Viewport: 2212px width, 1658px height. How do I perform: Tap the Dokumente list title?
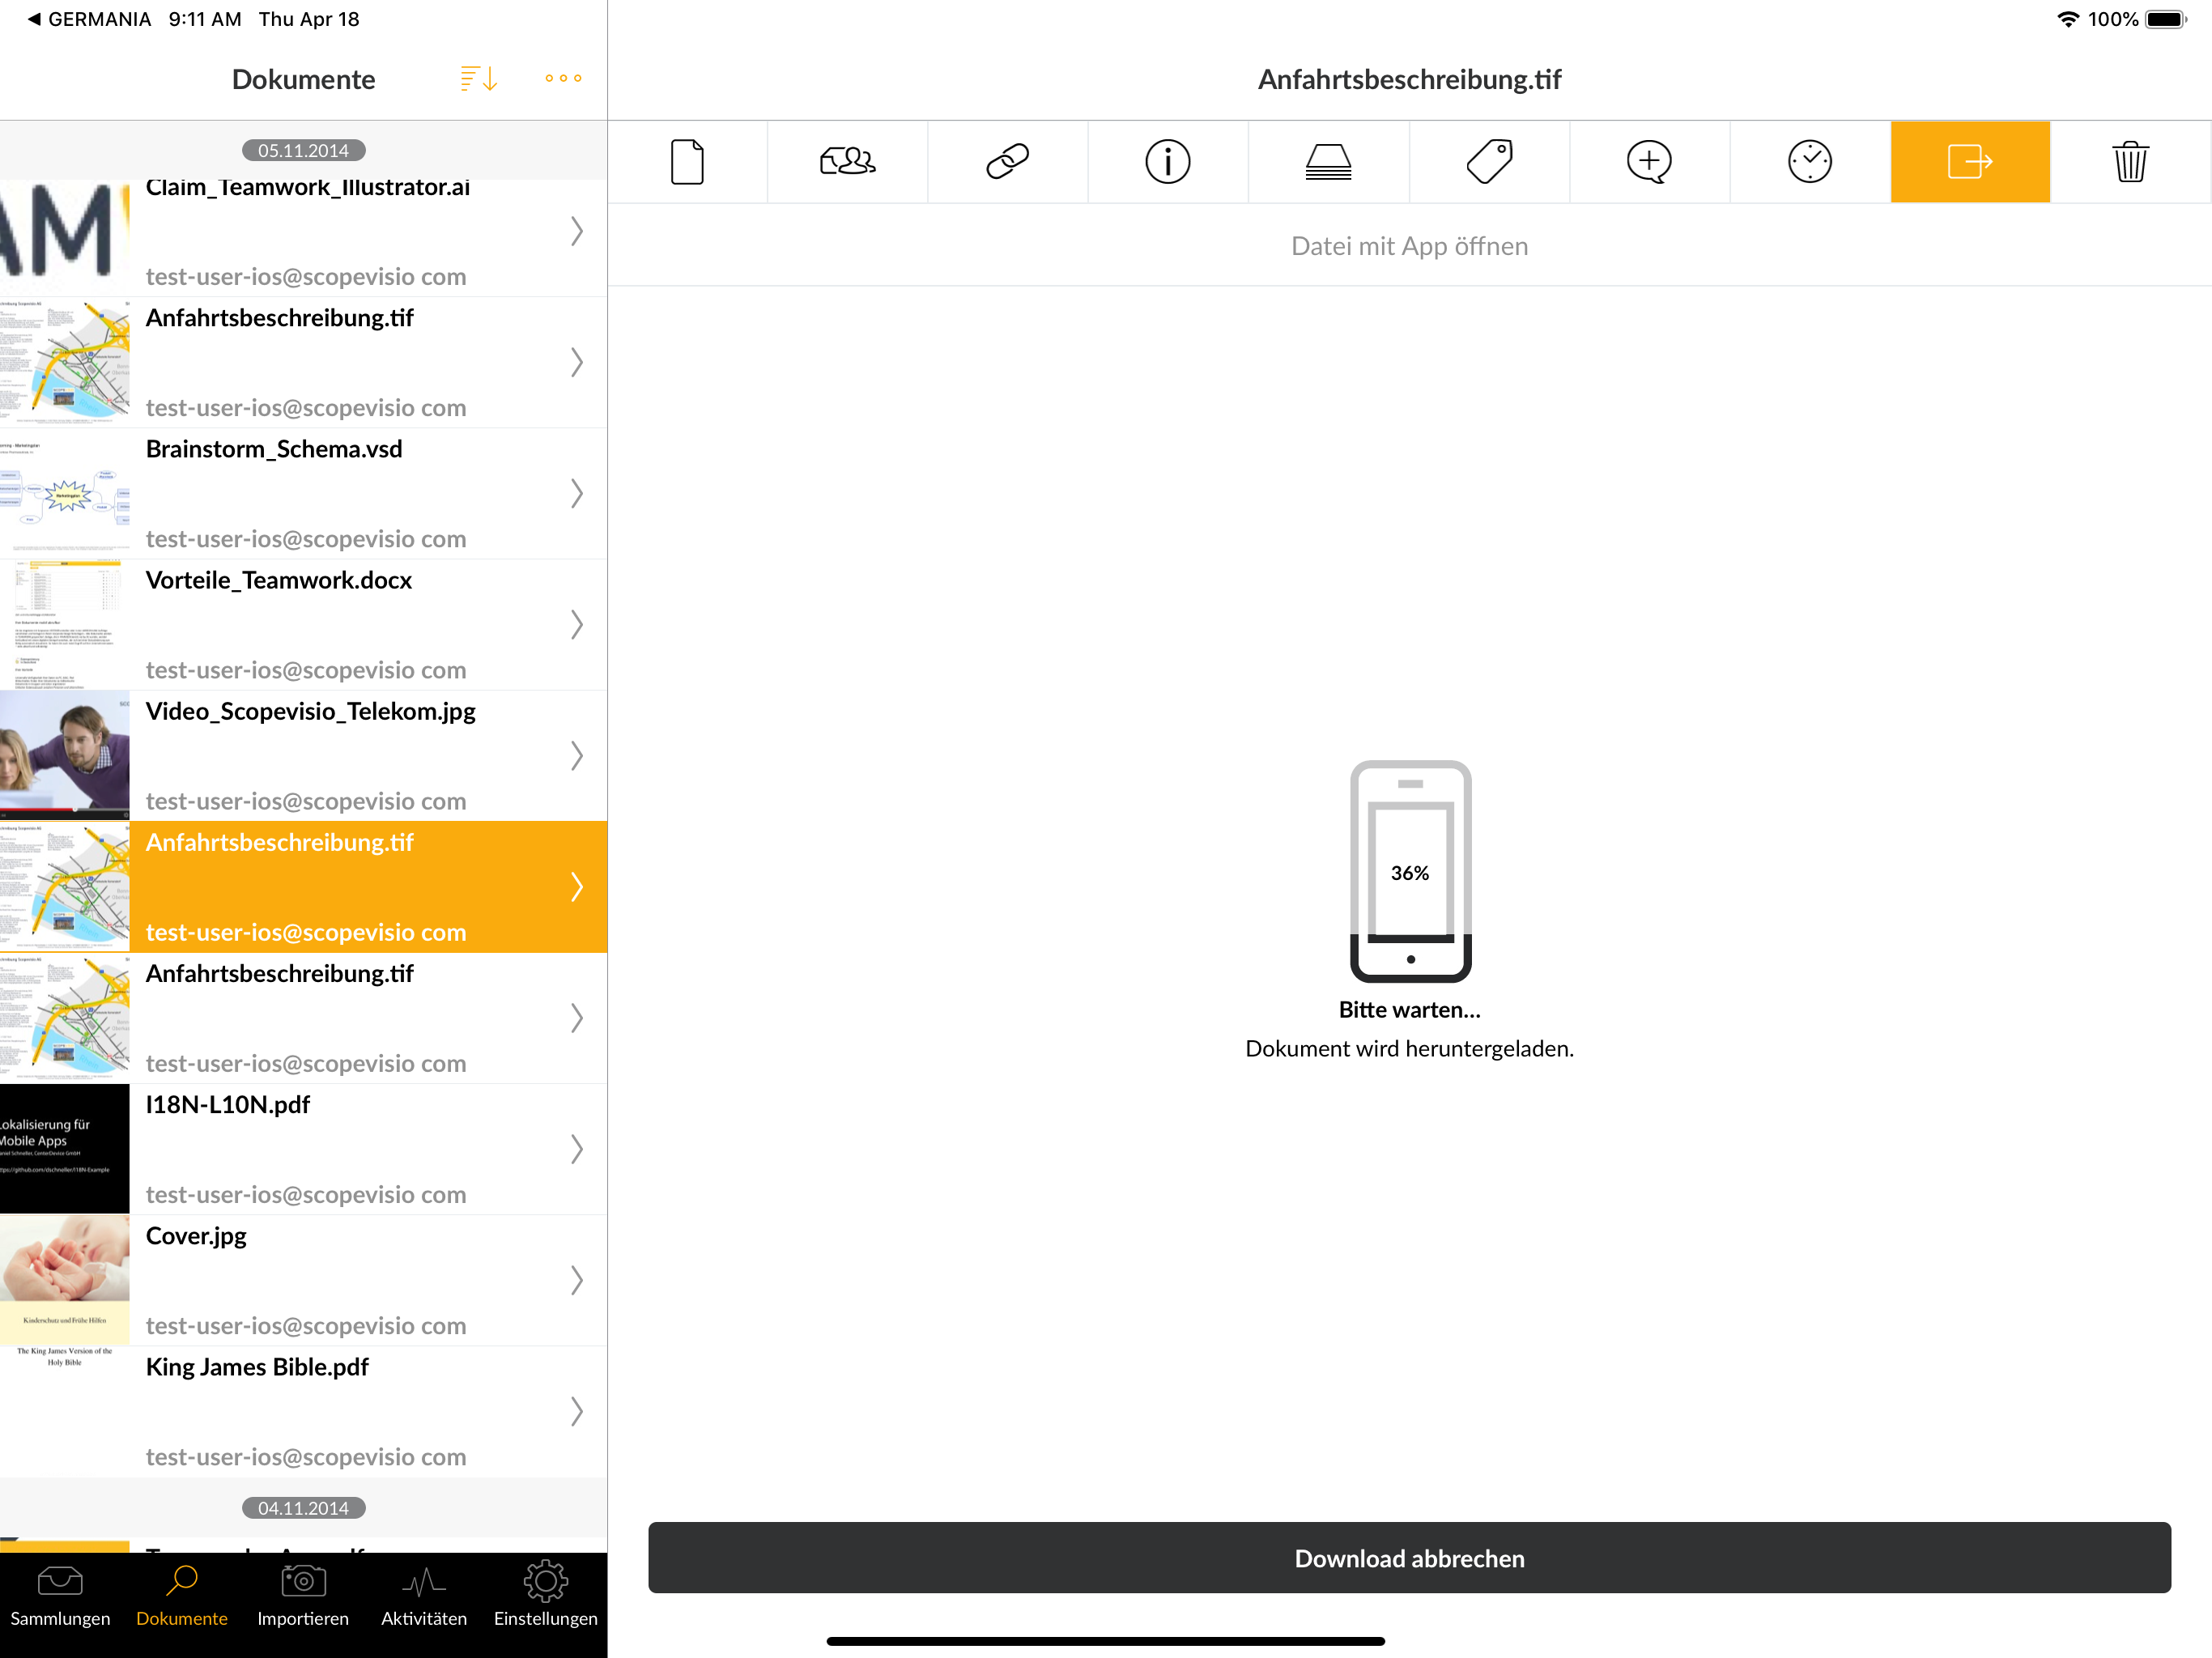303,79
